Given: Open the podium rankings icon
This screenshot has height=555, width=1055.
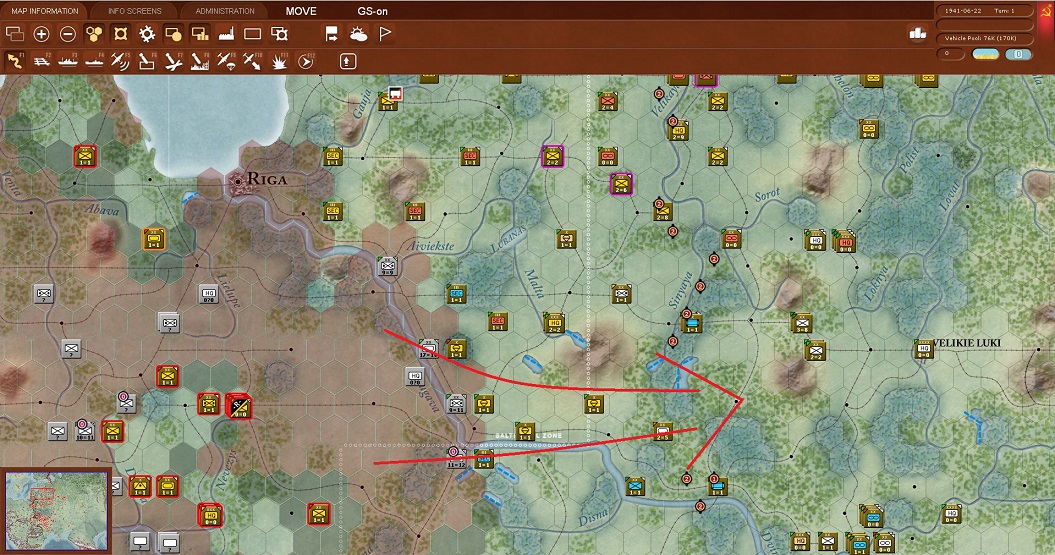Looking at the screenshot, I should (x=918, y=33).
